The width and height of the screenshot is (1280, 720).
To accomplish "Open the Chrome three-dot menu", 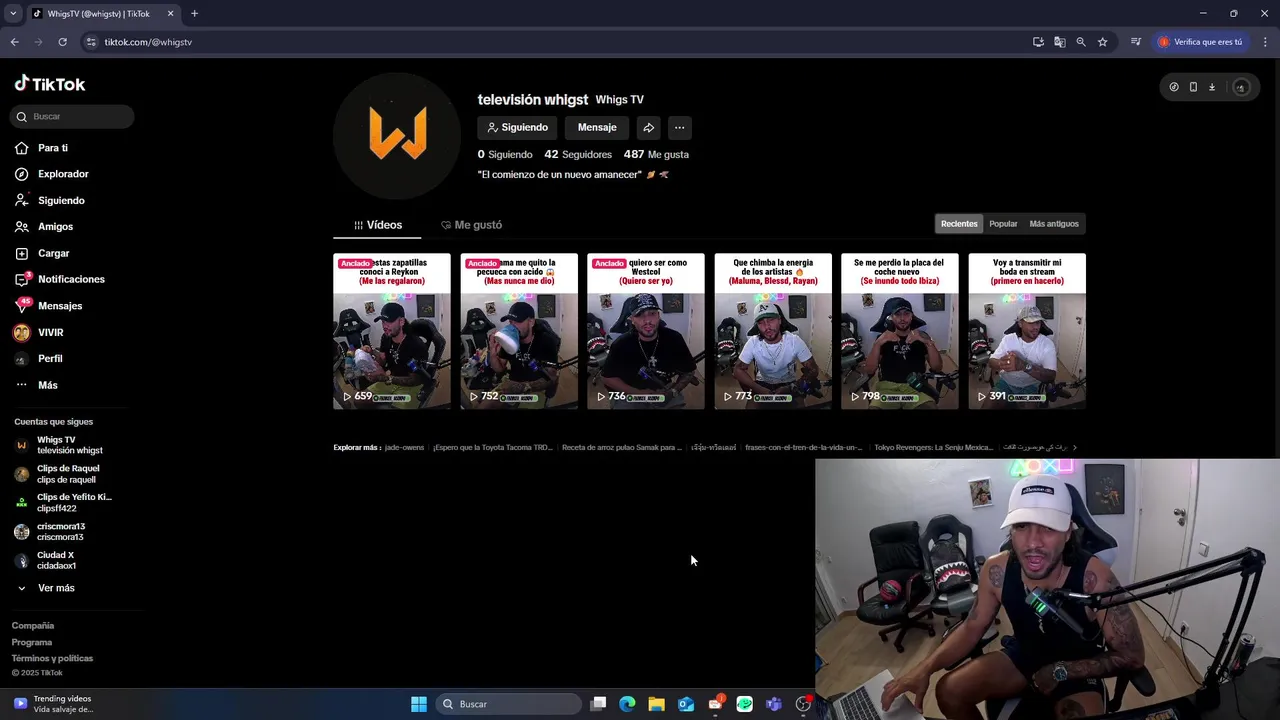I will pyautogui.click(x=1265, y=42).
